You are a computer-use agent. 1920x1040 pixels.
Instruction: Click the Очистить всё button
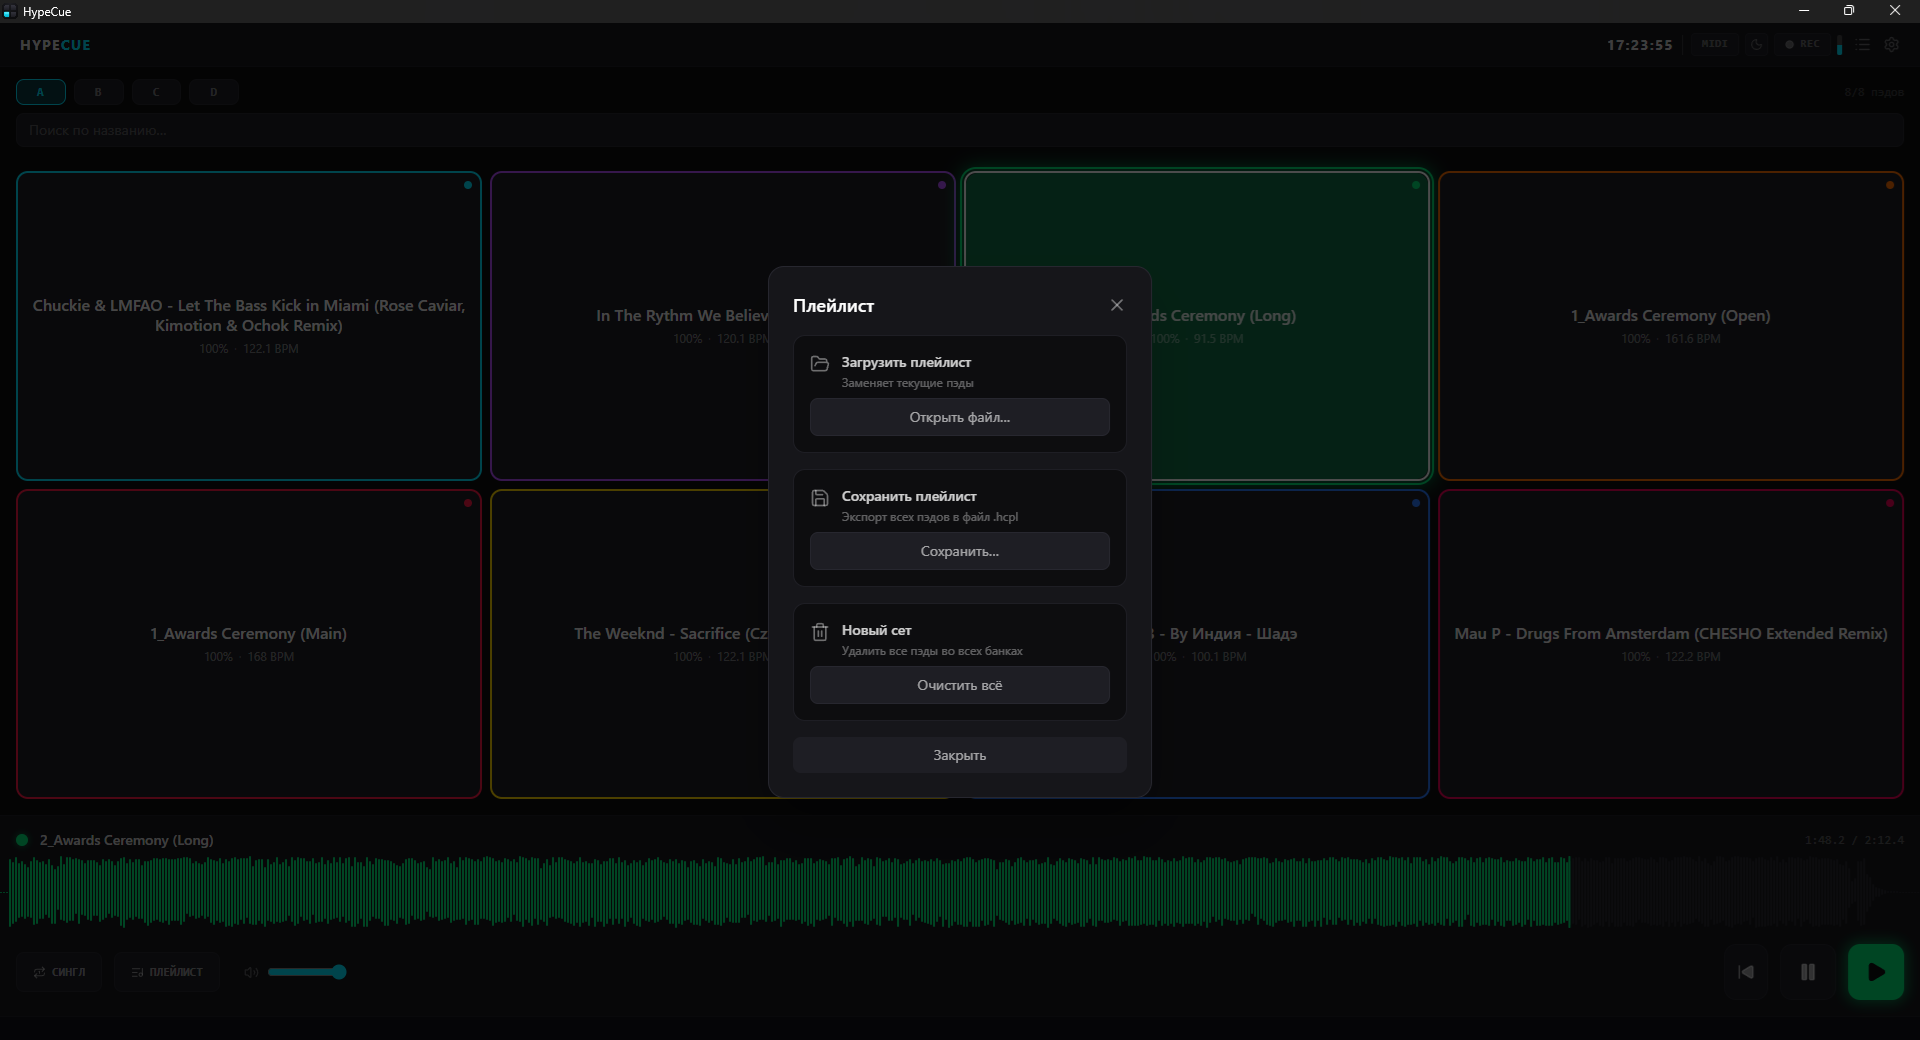point(959,685)
